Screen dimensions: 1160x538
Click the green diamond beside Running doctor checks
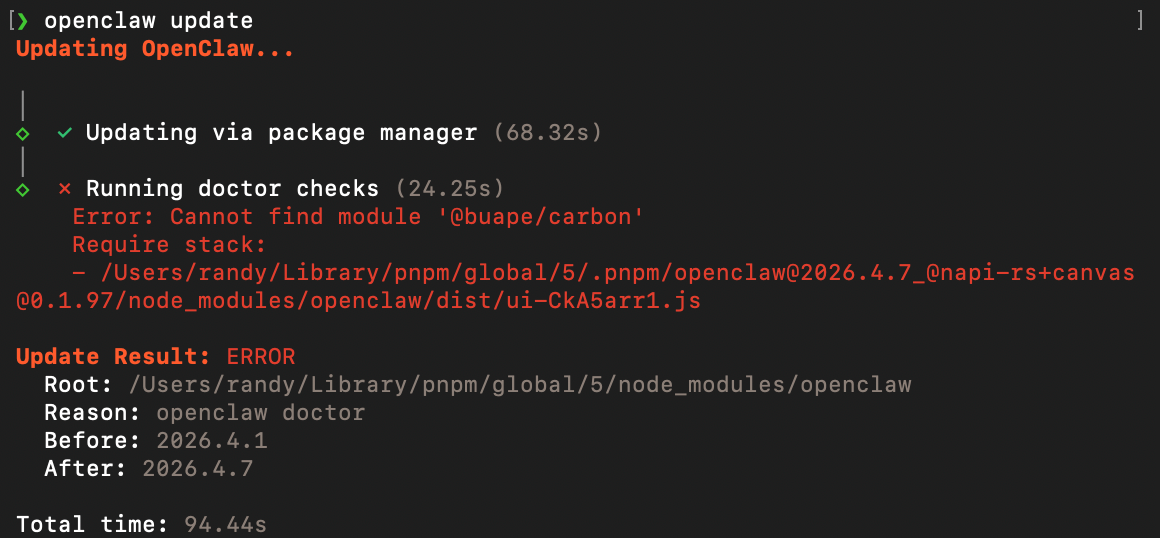[23, 189]
